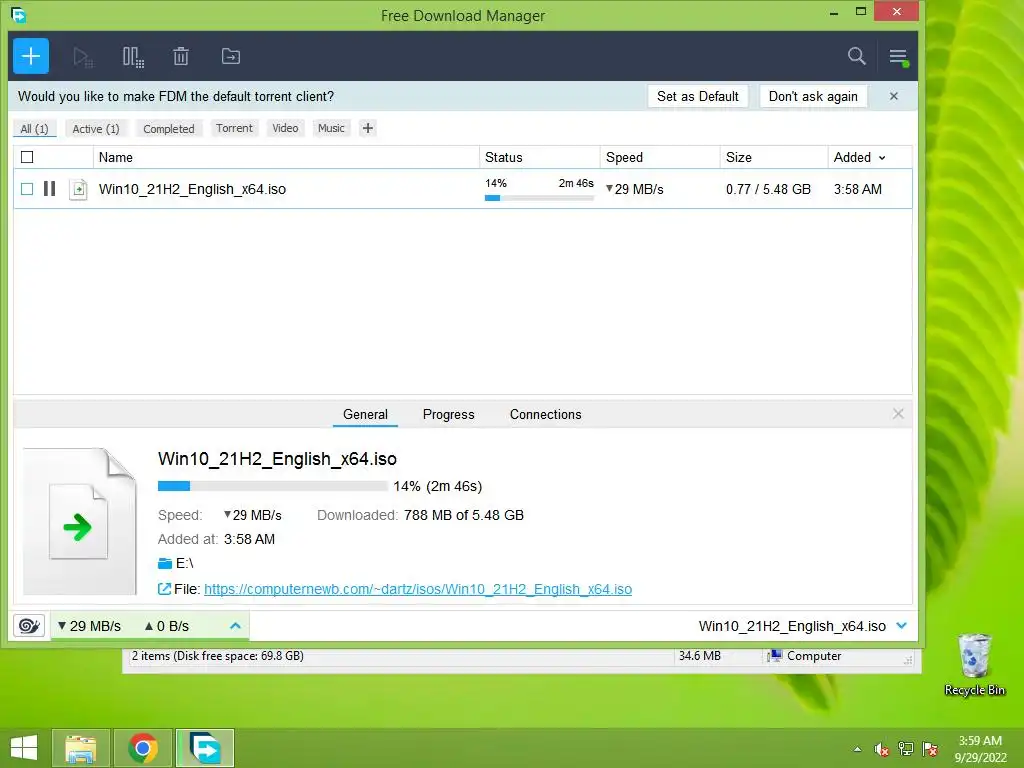1024x768 pixels.
Task: Pause the Win10_21H2_English_x64.iso download
Action: point(50,189)
